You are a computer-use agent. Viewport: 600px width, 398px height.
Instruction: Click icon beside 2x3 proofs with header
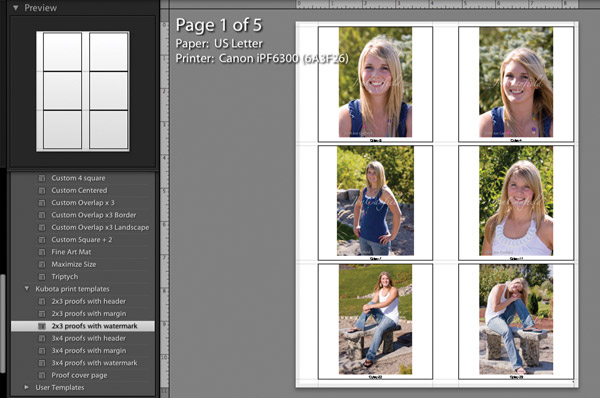tap(42, 301)
